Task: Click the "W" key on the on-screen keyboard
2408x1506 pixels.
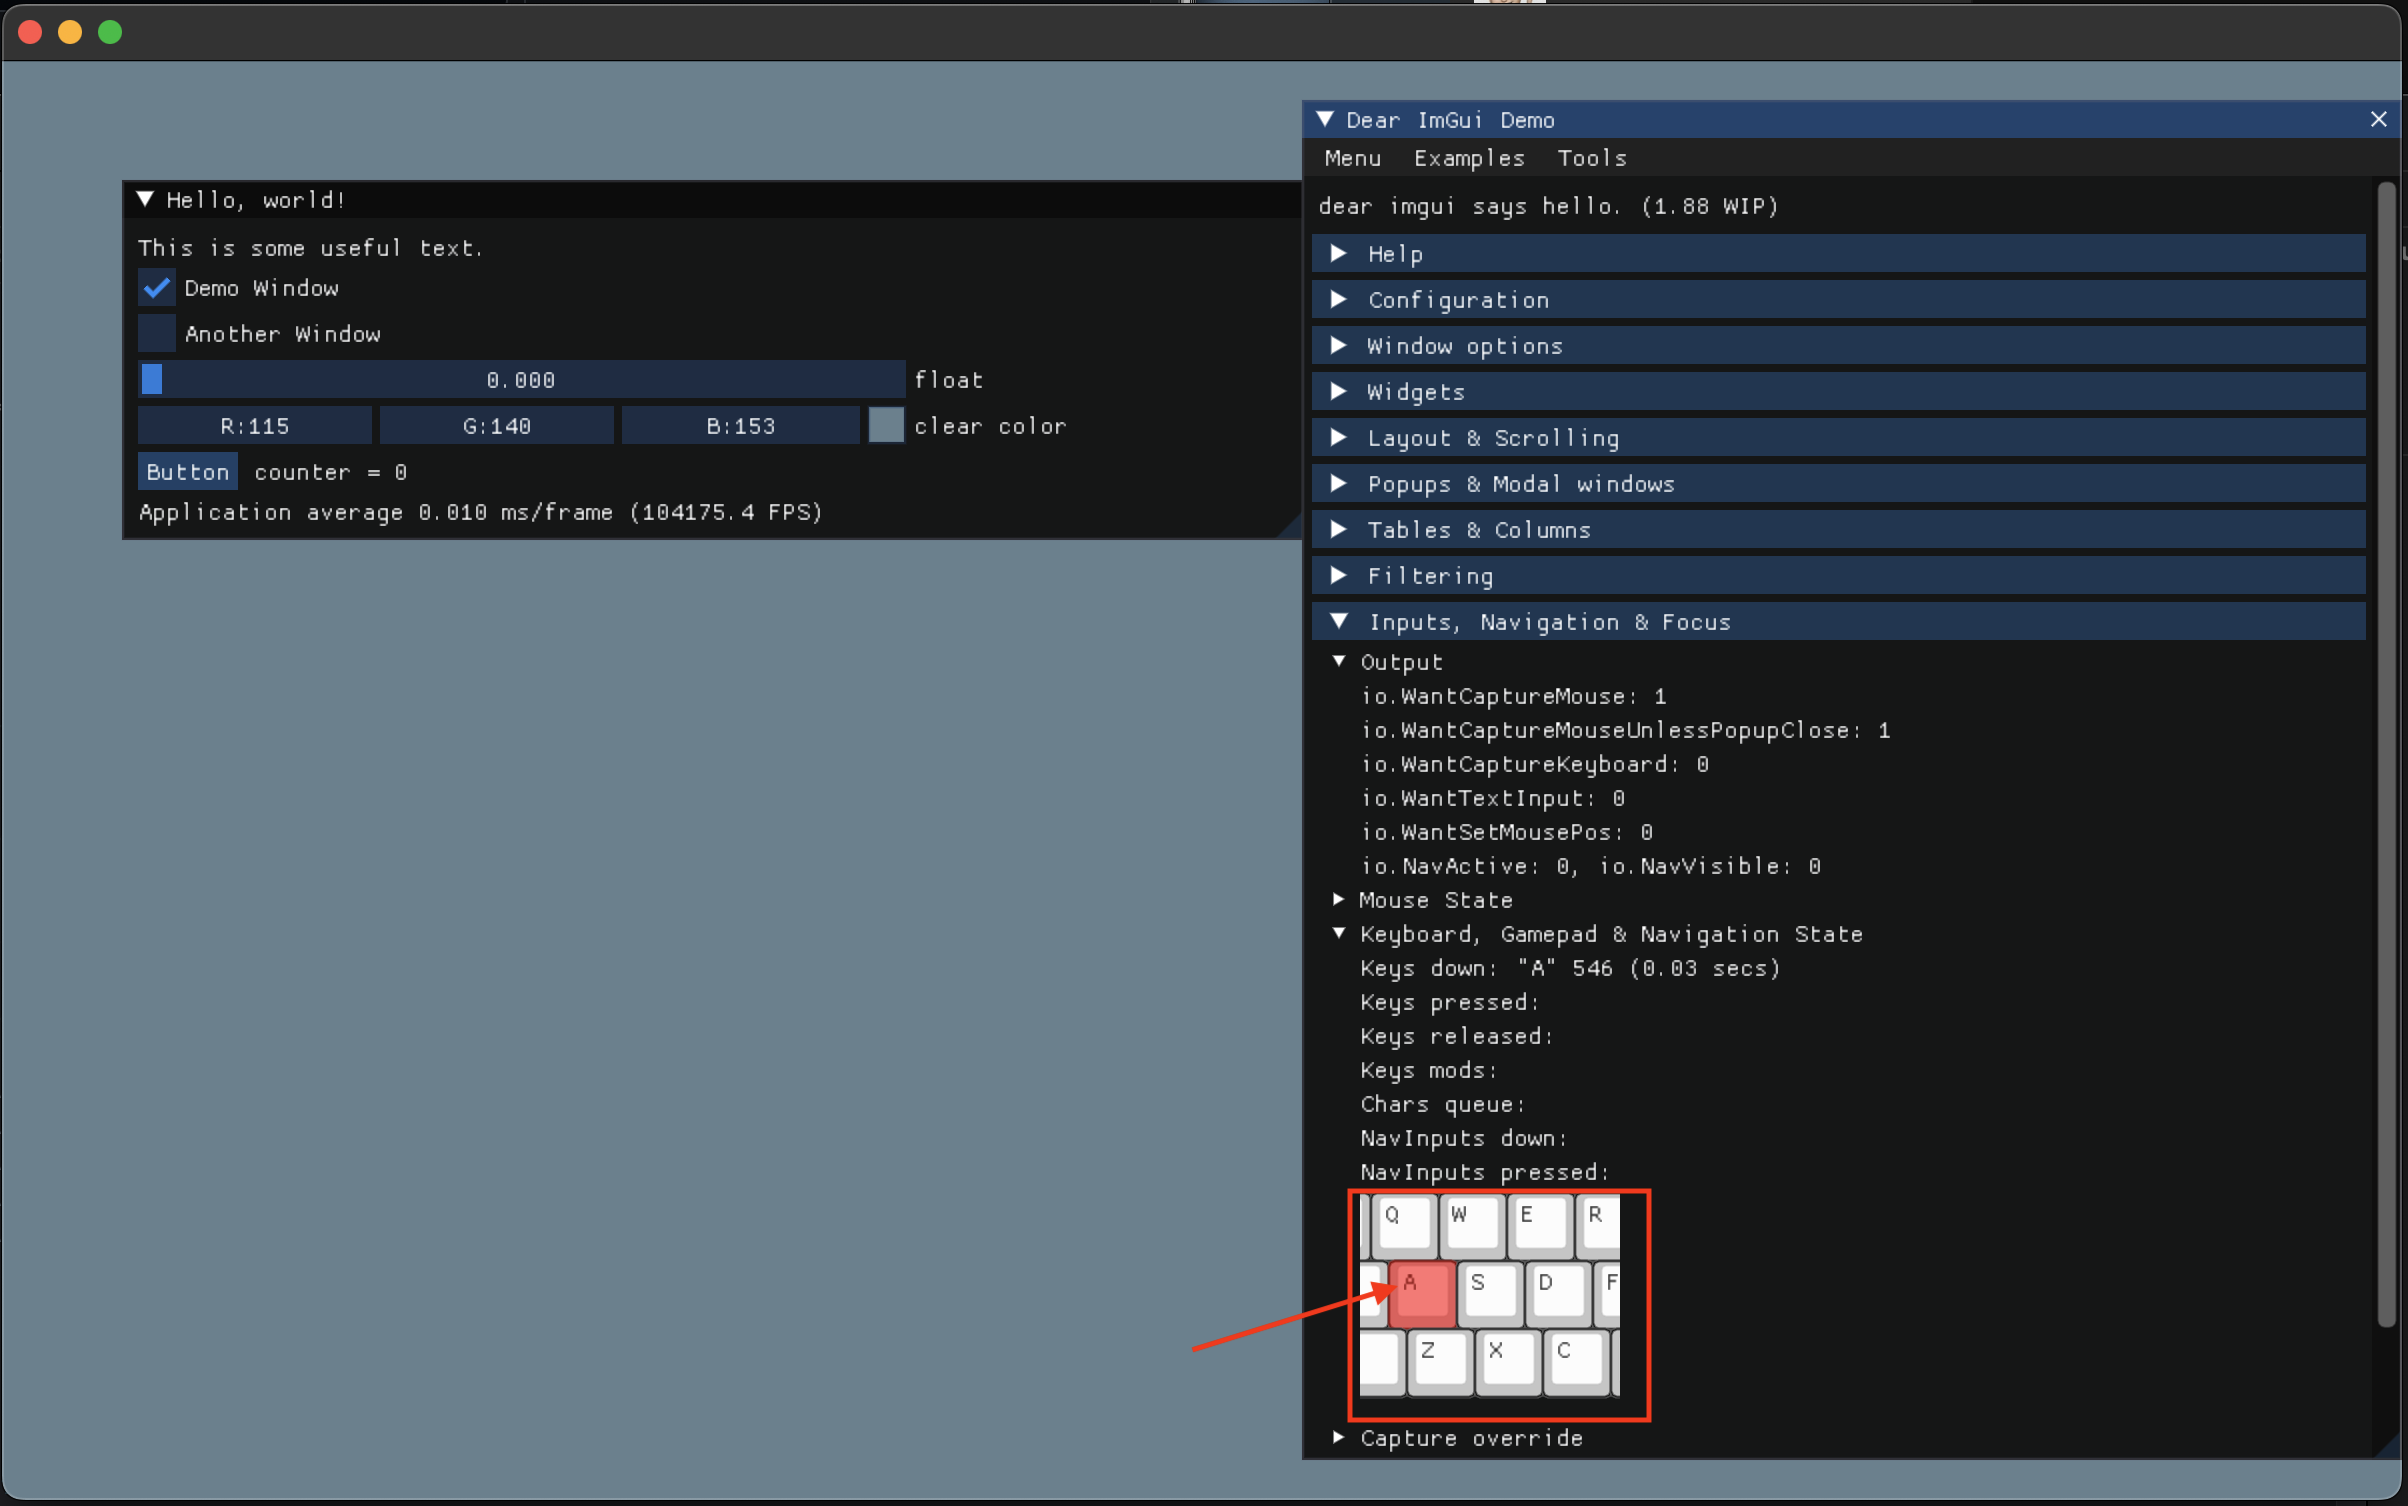Action: click(x=1472, y=1222)
